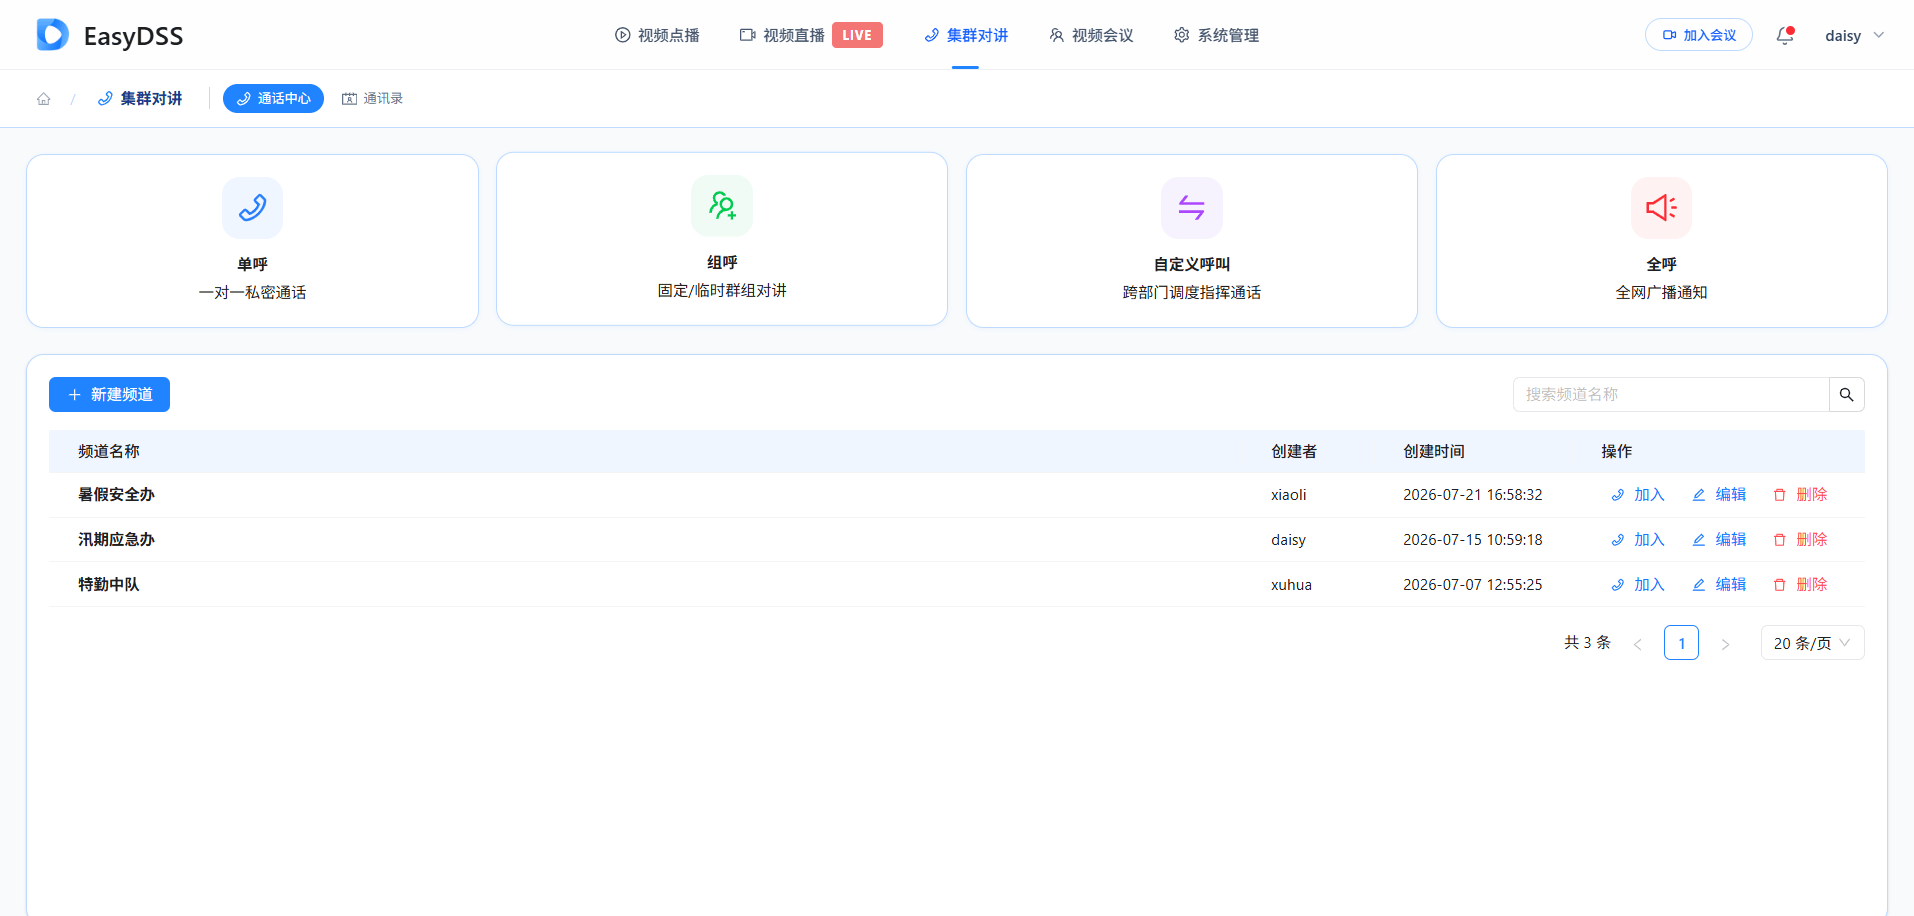This screenshot has width=1914, height=916.
Task: Select the 一对一私密通话 card text
Action: (x=252, y=292)
